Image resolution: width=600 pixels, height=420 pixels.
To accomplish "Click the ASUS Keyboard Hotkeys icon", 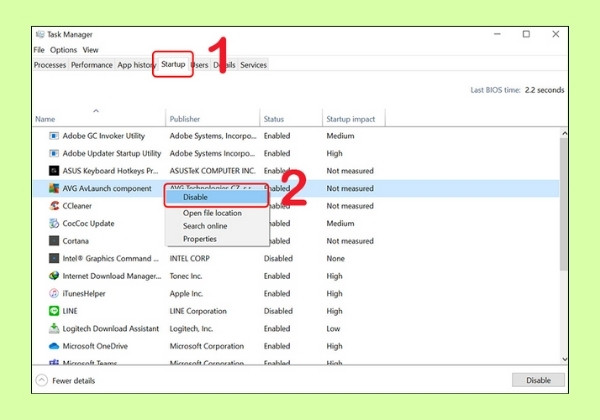I will click(54, 171).
